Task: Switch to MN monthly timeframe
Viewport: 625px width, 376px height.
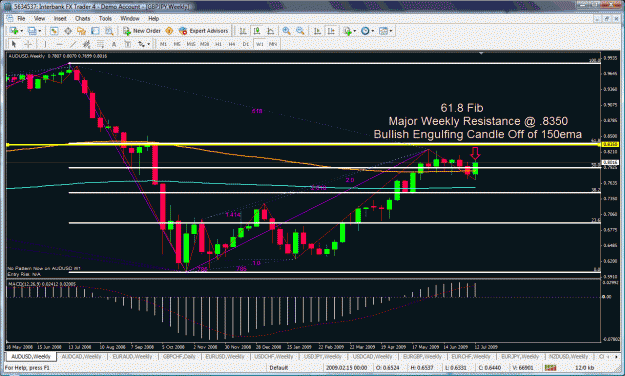Action: click(x=273, y=44)
